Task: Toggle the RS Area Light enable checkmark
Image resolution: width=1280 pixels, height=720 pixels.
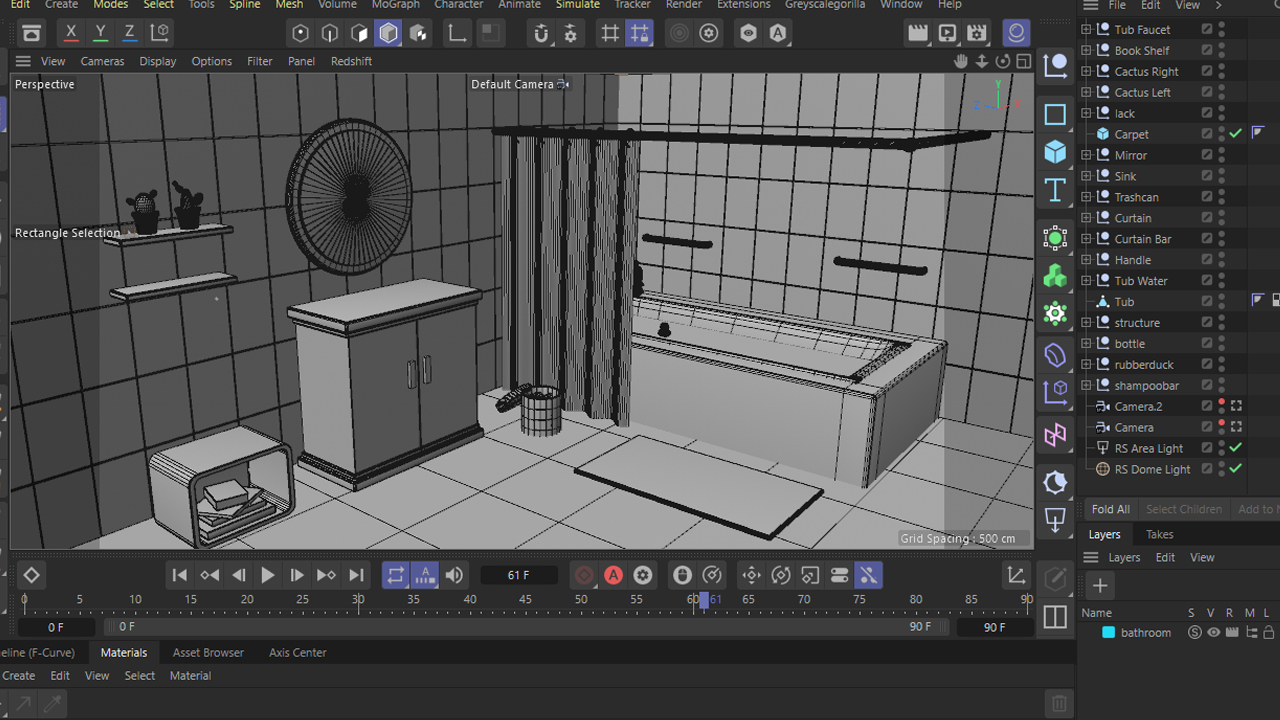Action: tap(1236, 448)
